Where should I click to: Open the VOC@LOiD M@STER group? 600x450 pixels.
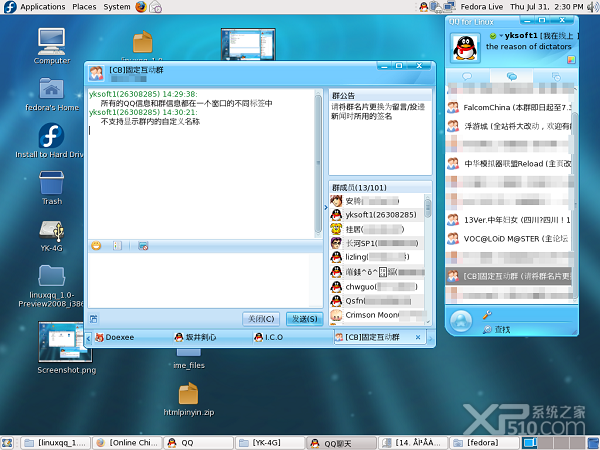pos(509,239)
